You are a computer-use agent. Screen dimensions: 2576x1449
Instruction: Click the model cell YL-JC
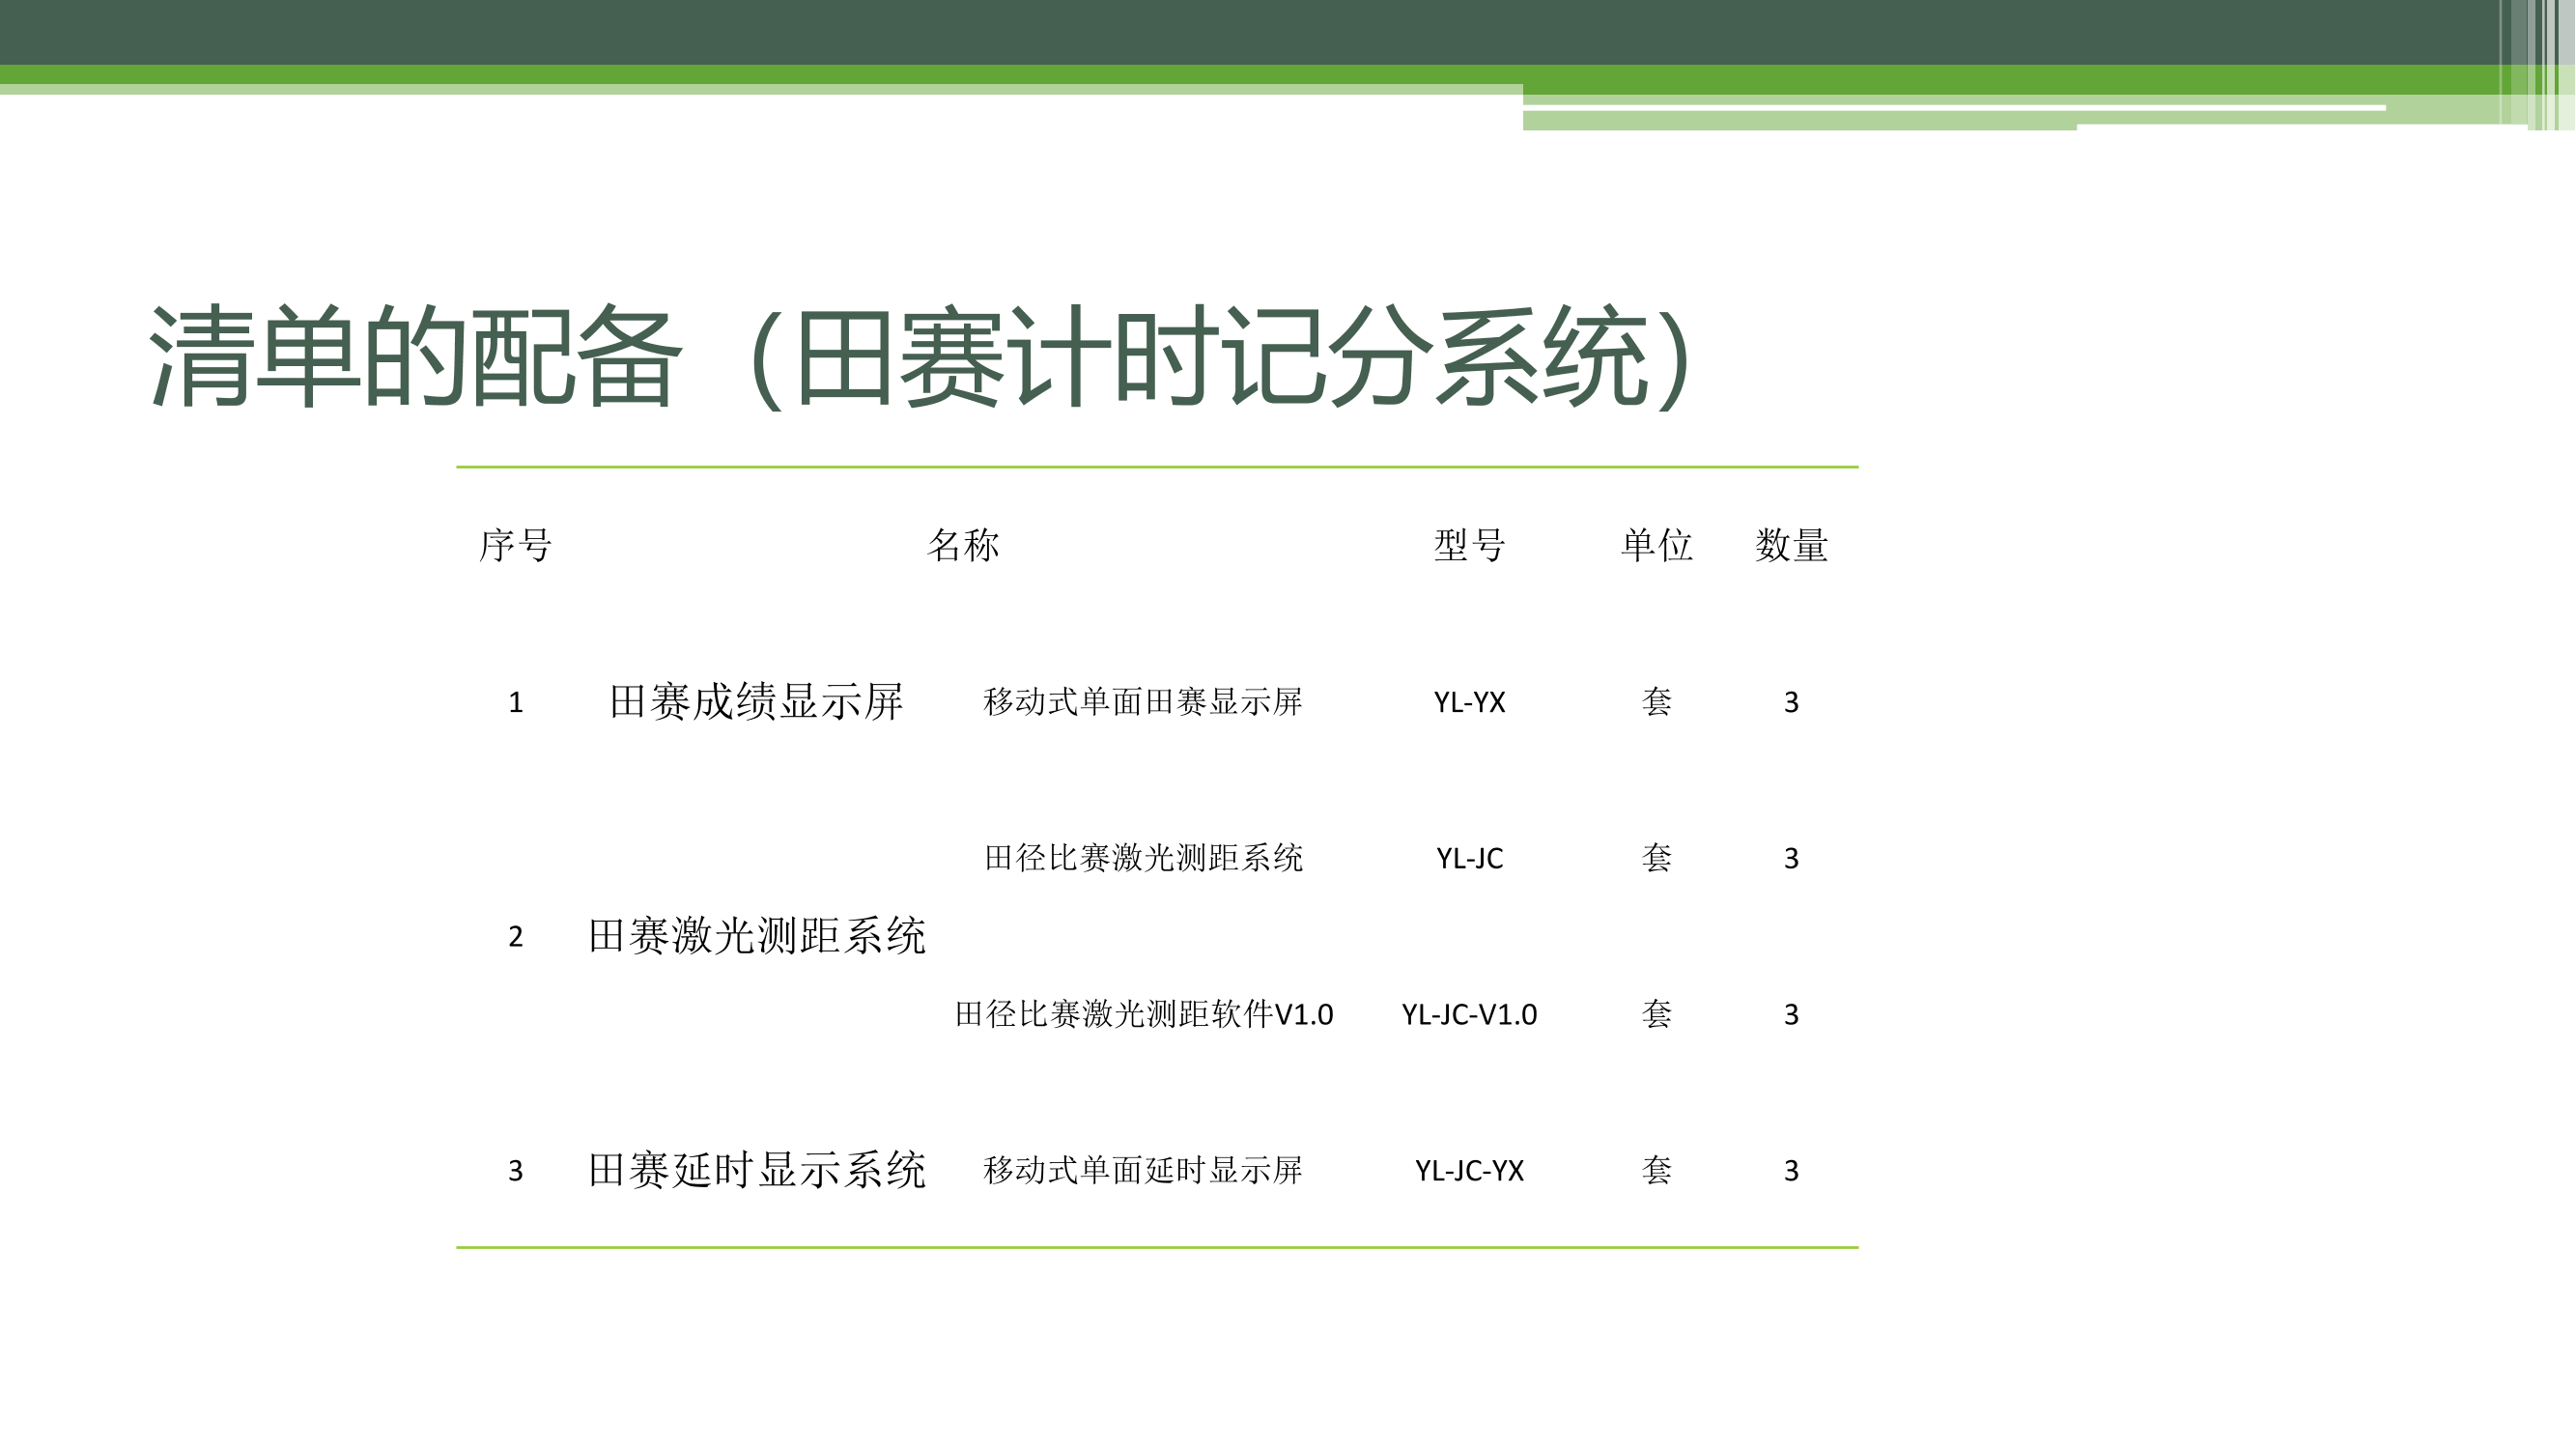tap(1469, 858)
